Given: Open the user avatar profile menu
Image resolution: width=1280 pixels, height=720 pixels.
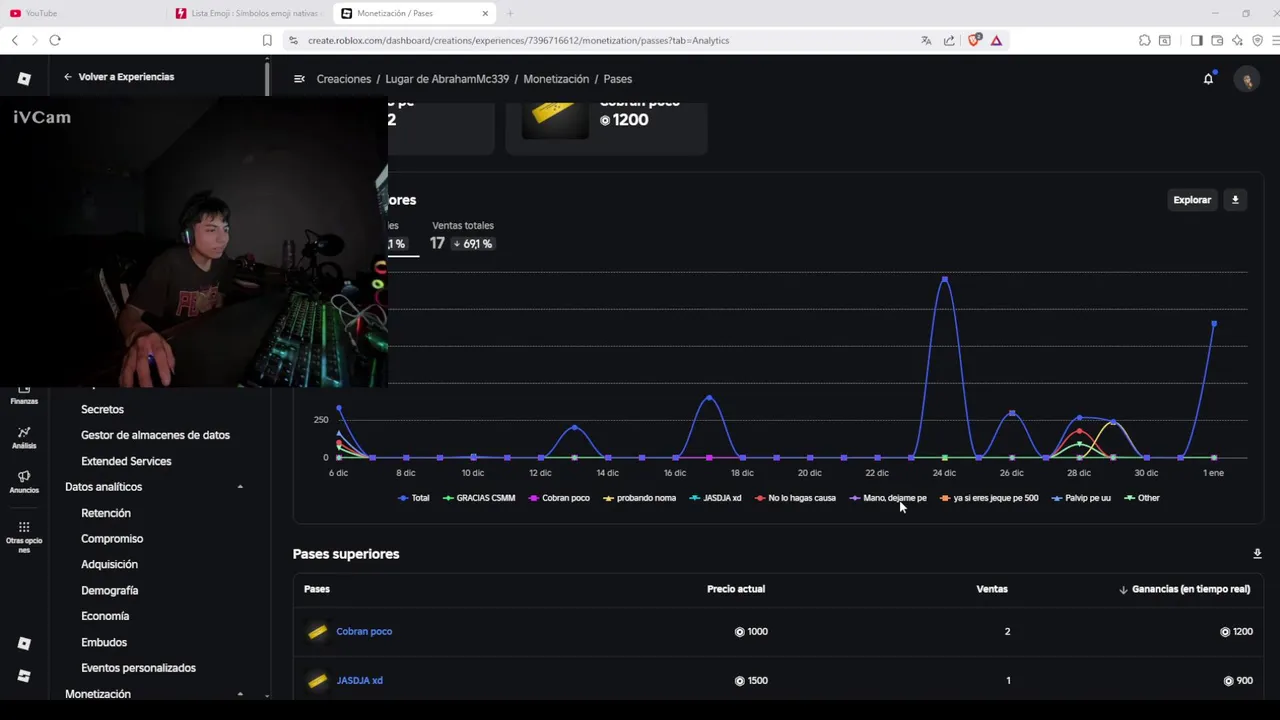Looking at the screenshot, I should (1246, 79).
